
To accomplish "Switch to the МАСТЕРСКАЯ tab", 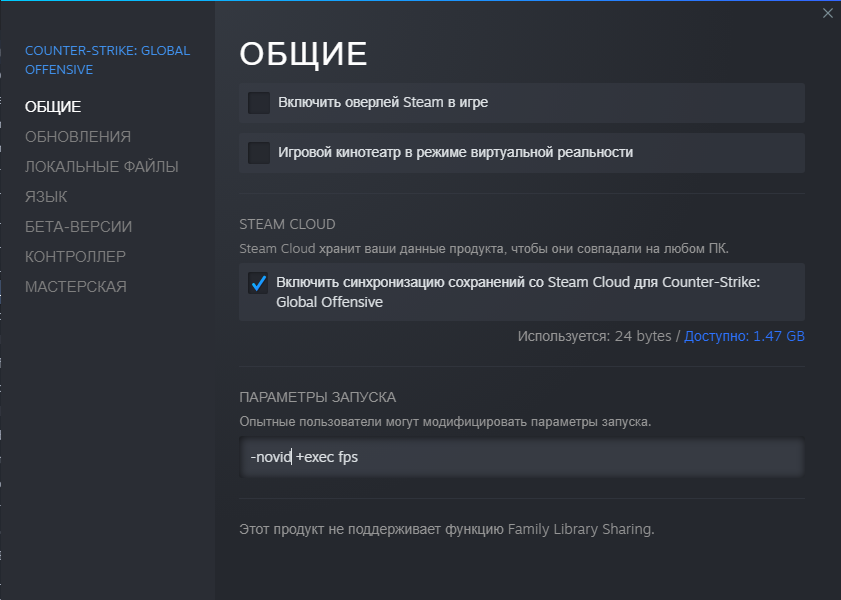I will [x=75, y=286].
